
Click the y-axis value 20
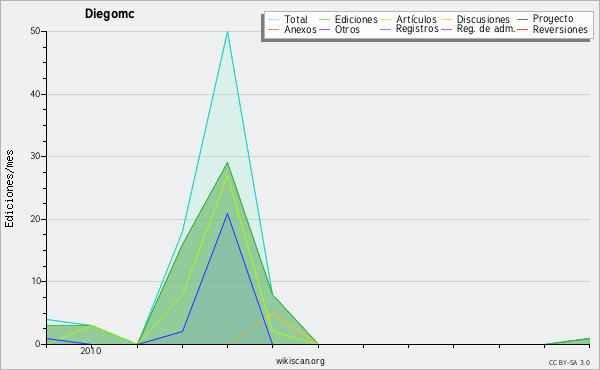pyautogui.click(x=35, y=219)
